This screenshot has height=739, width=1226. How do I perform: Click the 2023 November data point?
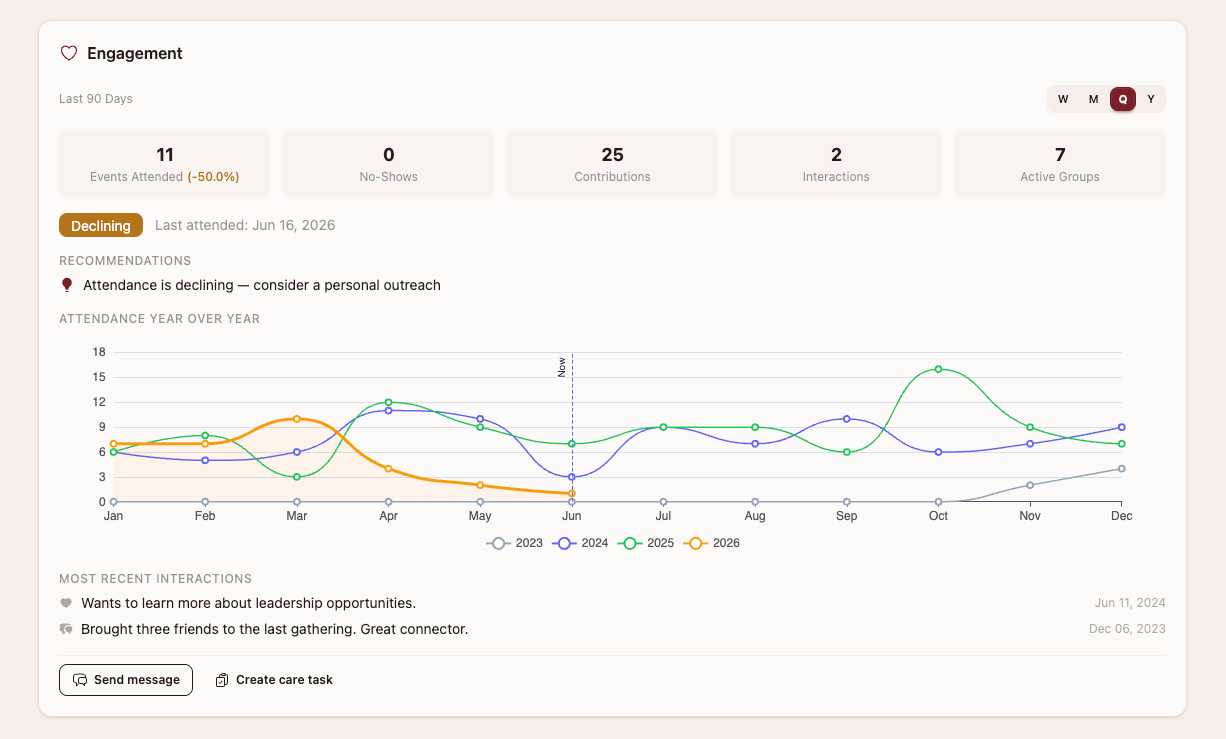1030,485
